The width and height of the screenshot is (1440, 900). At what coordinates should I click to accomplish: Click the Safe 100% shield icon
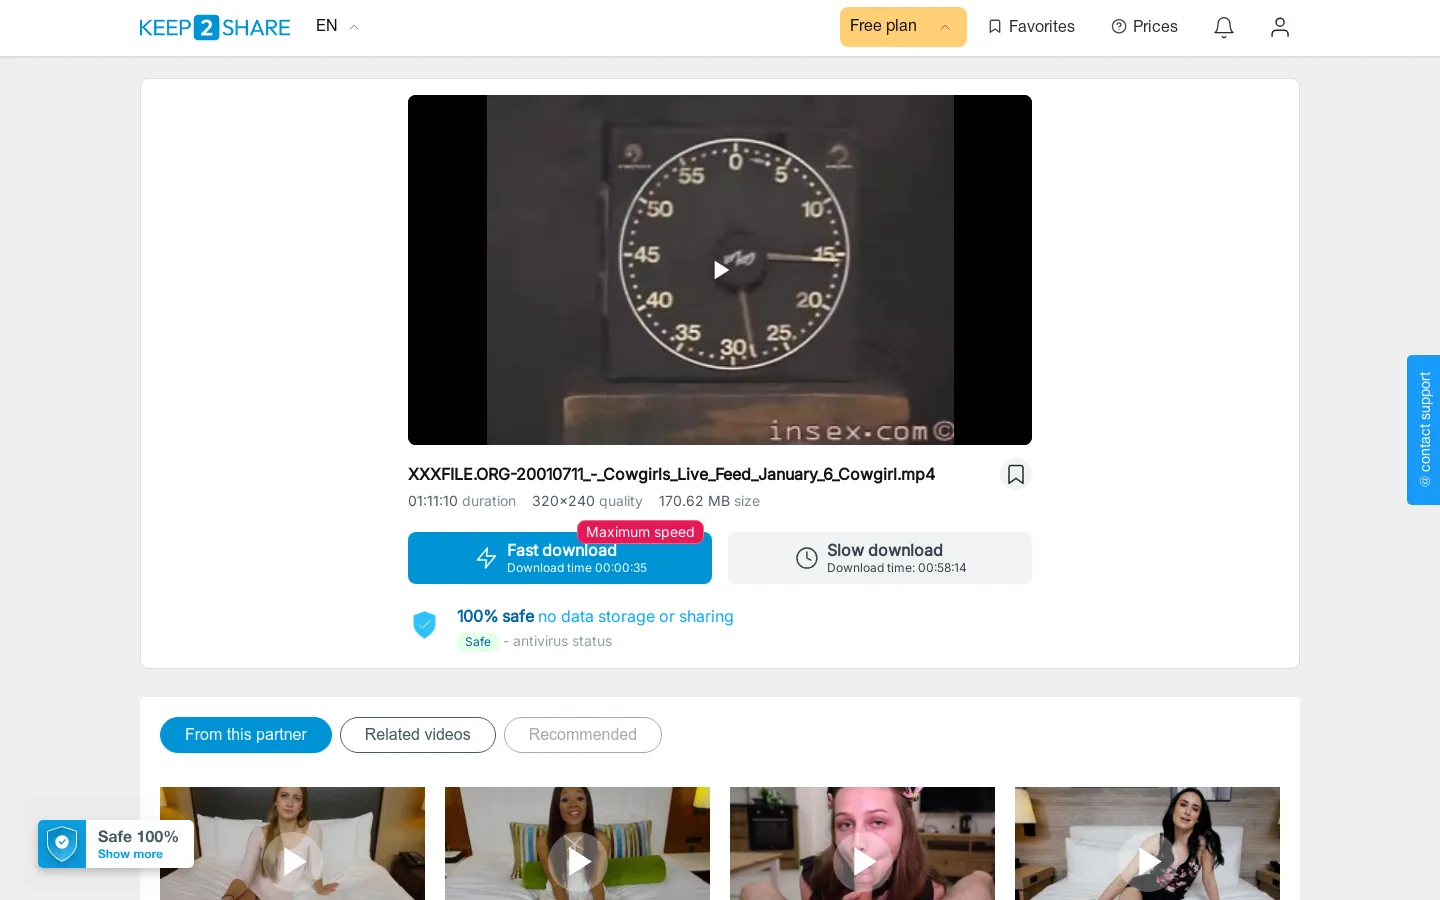click(62, 844)
